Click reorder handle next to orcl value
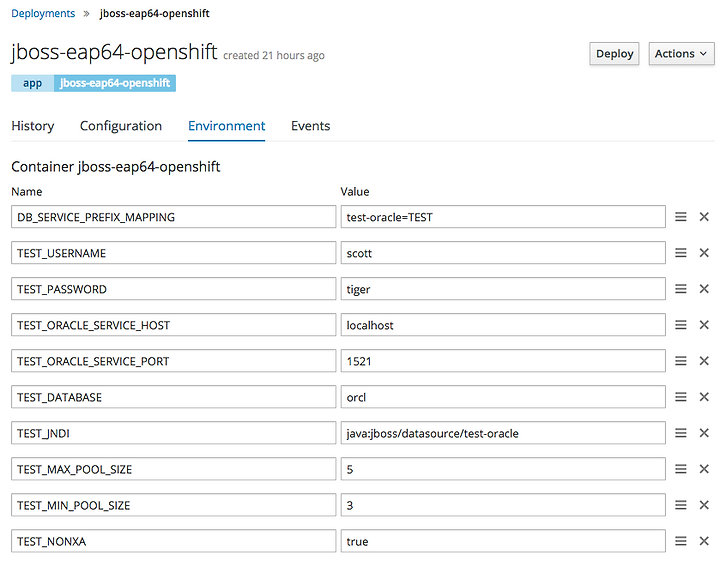 681,397
